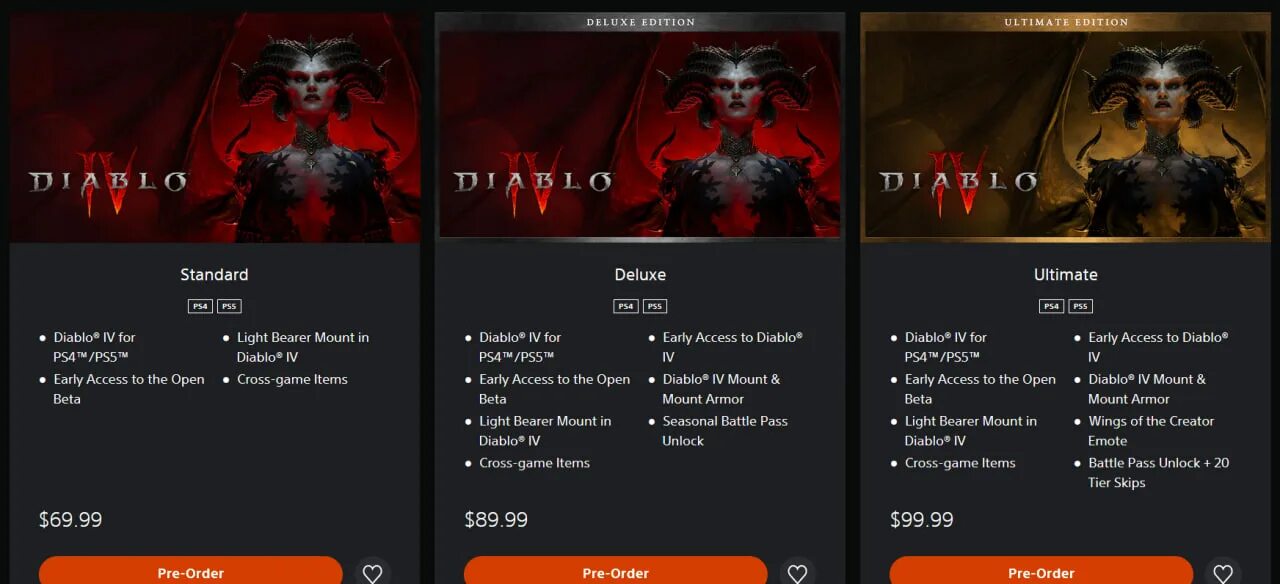Image resolution: width=1280 pixels, height=584 pixels.
Task: Open the Ultimate Edition golden artwork
Action: [x=1066, y=127]
